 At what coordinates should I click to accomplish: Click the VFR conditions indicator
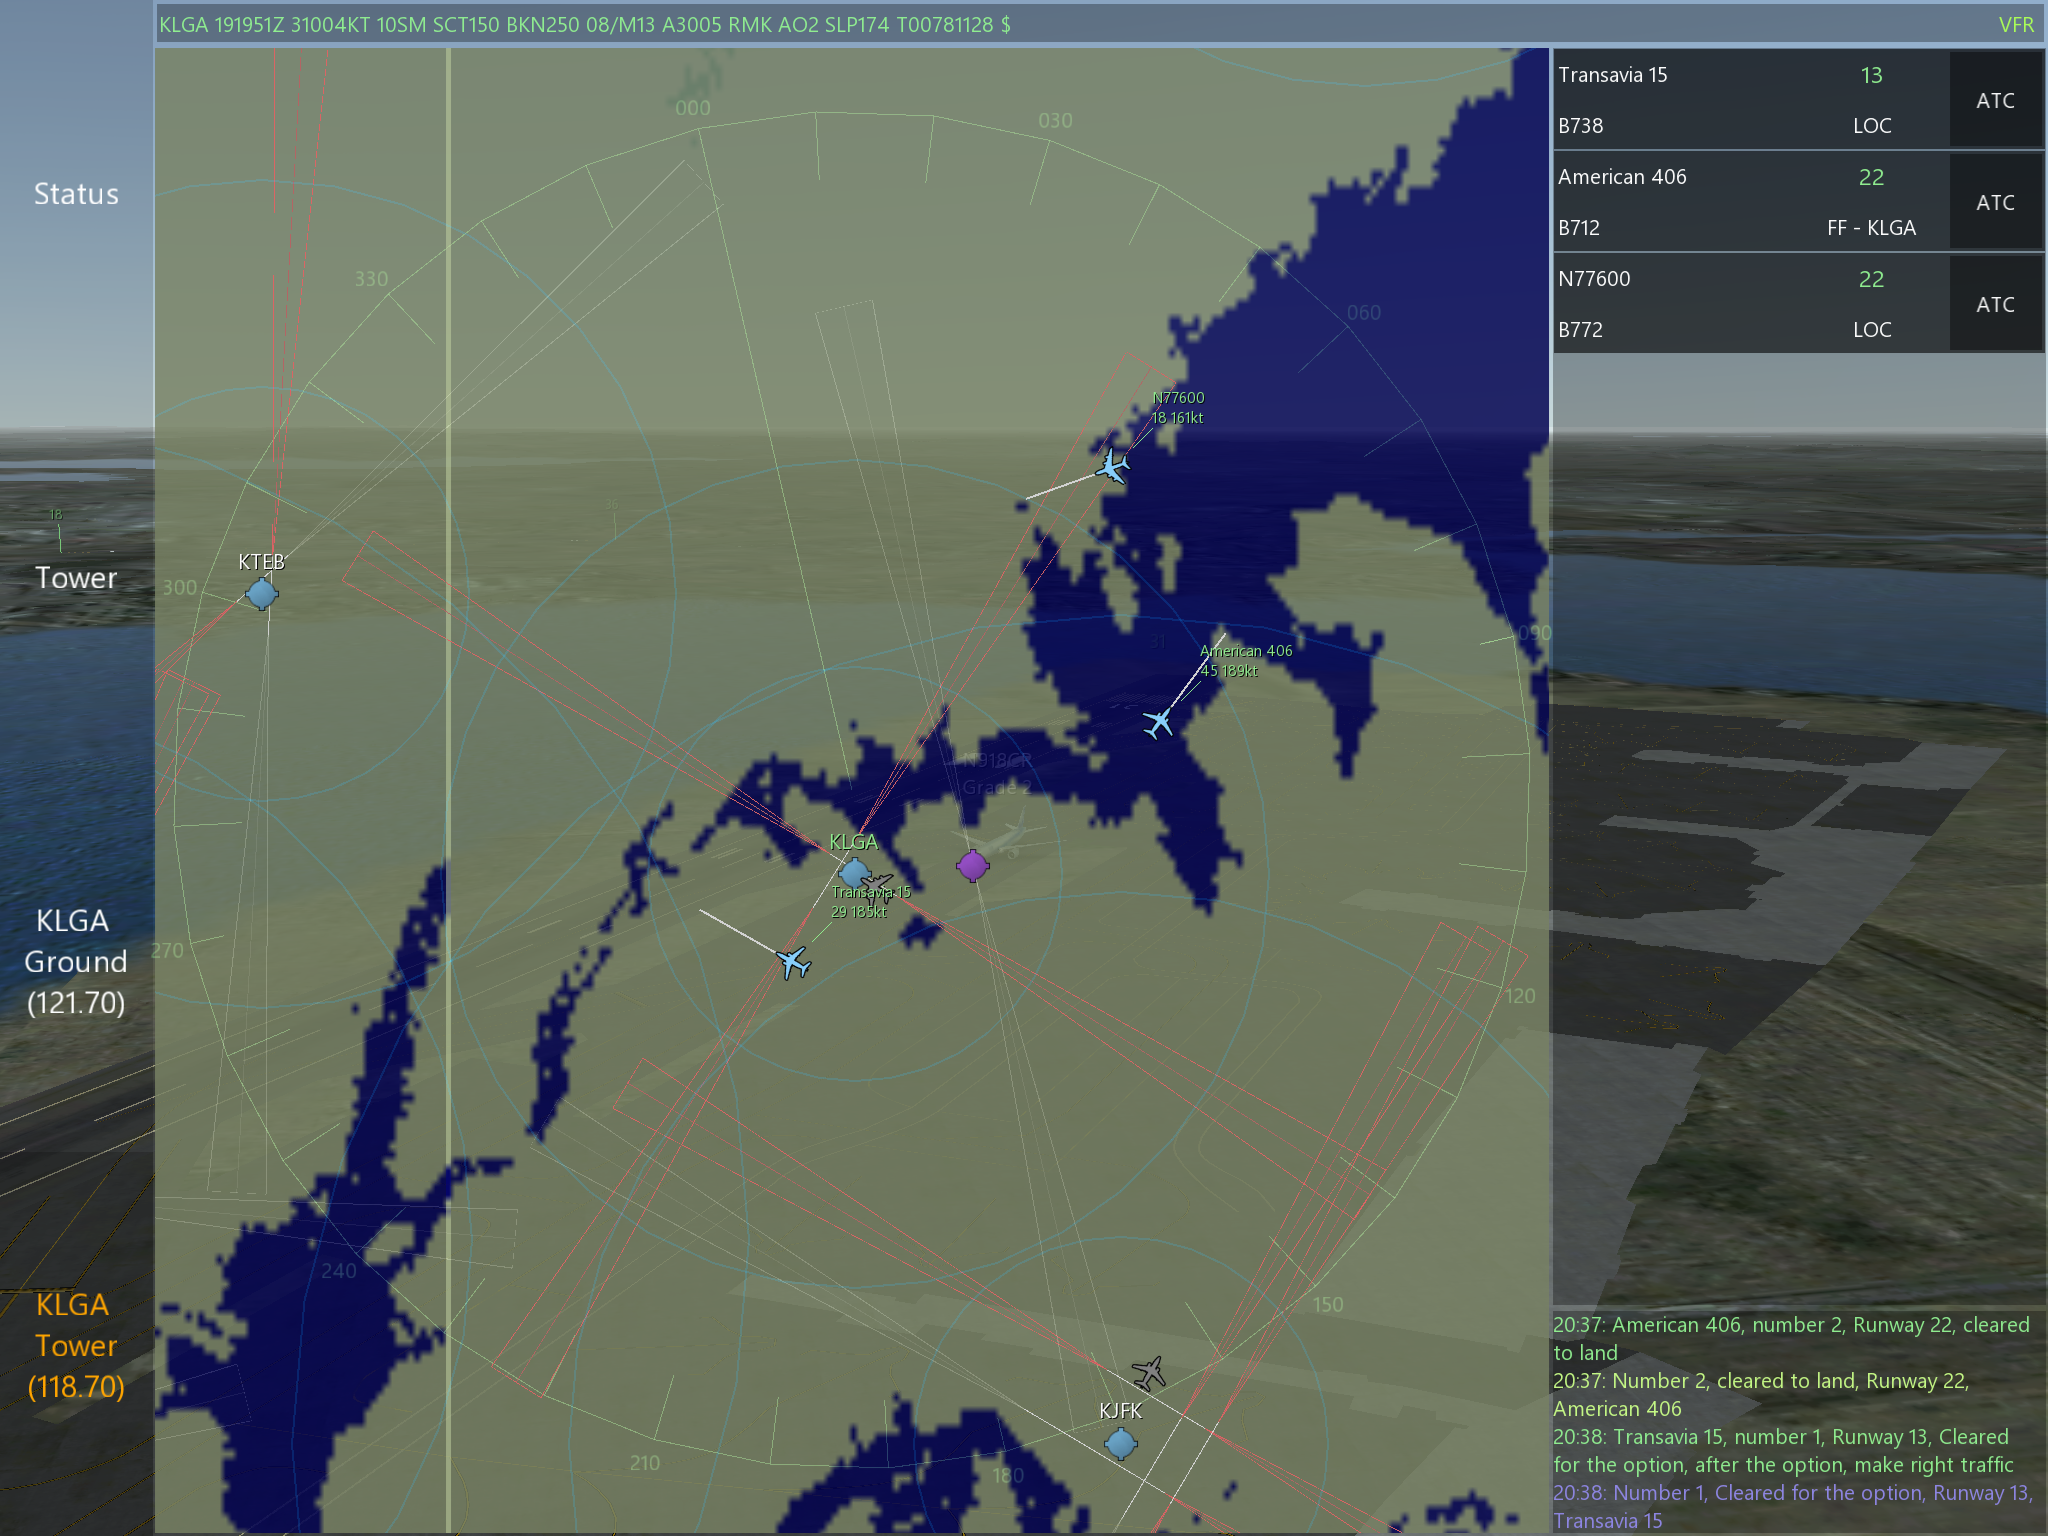coord(2015,25)
